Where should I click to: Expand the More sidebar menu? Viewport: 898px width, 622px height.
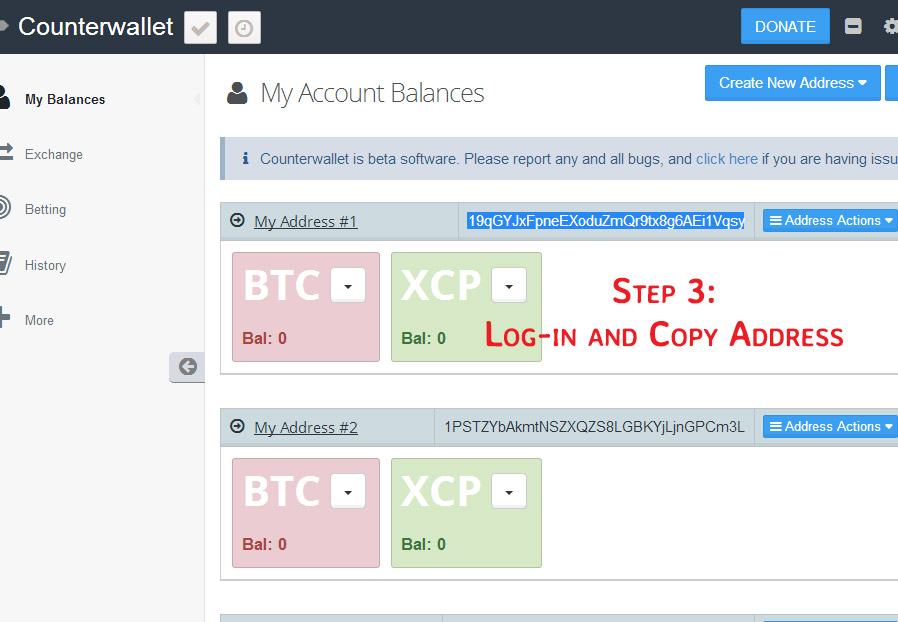click(40, 320)
